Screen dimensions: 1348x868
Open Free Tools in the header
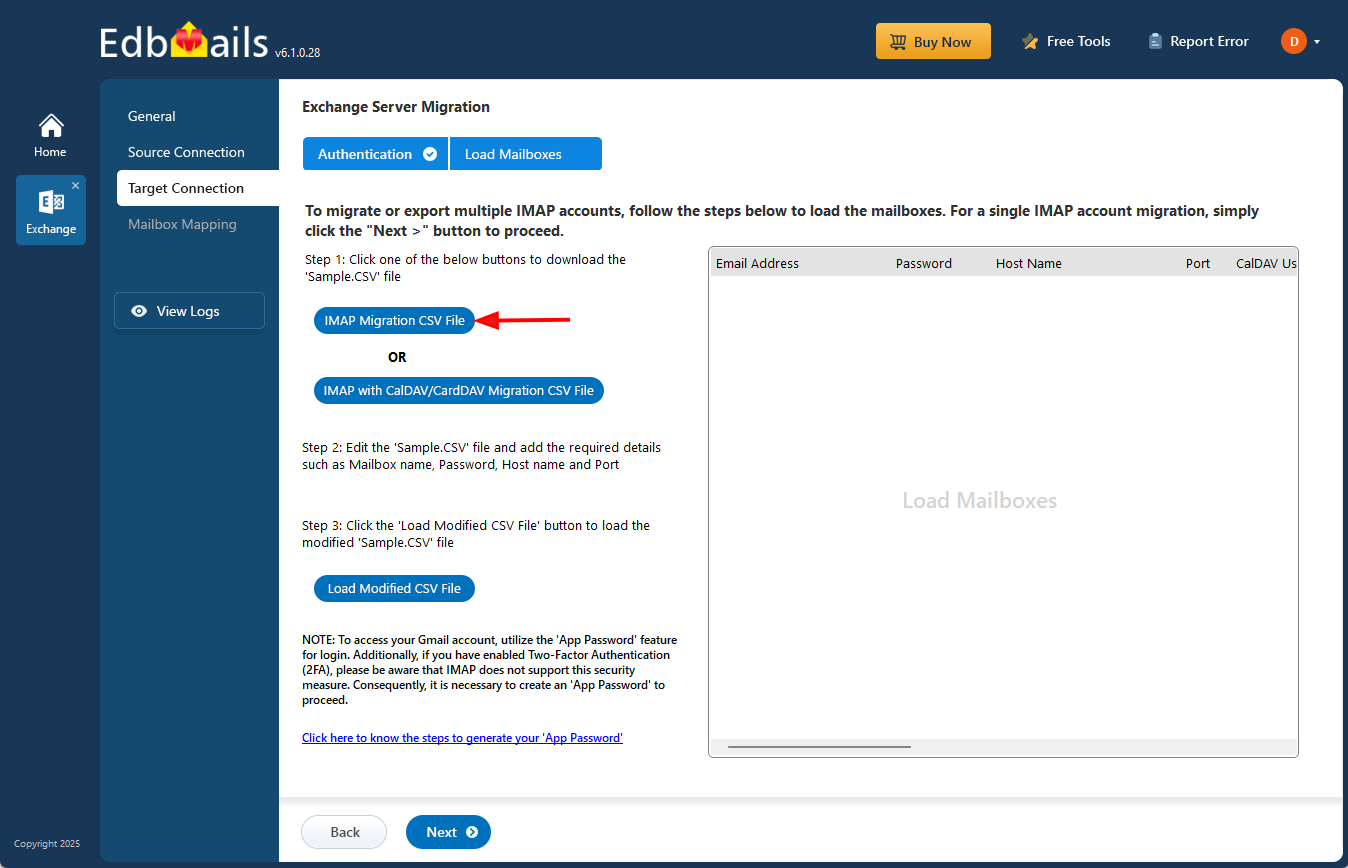1066,42
